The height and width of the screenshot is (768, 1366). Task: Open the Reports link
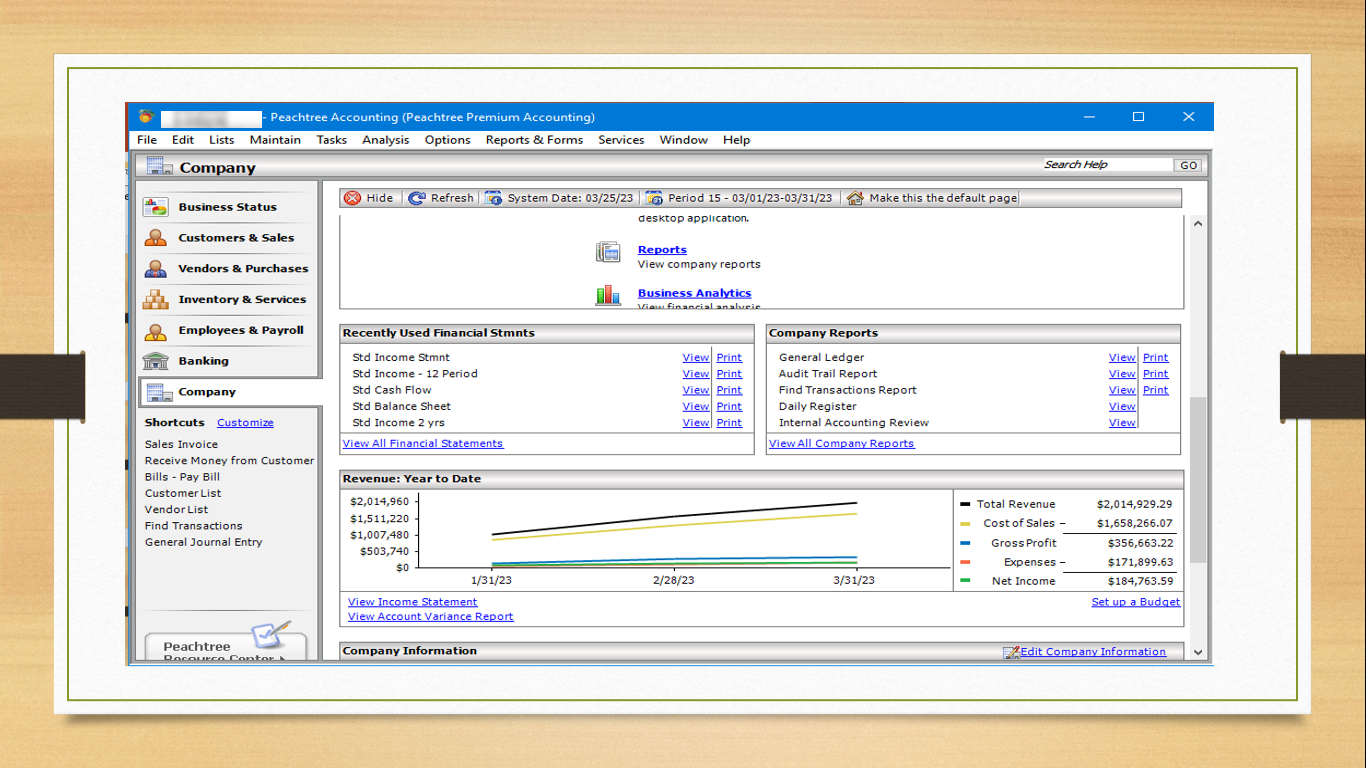tap(662, 250)
